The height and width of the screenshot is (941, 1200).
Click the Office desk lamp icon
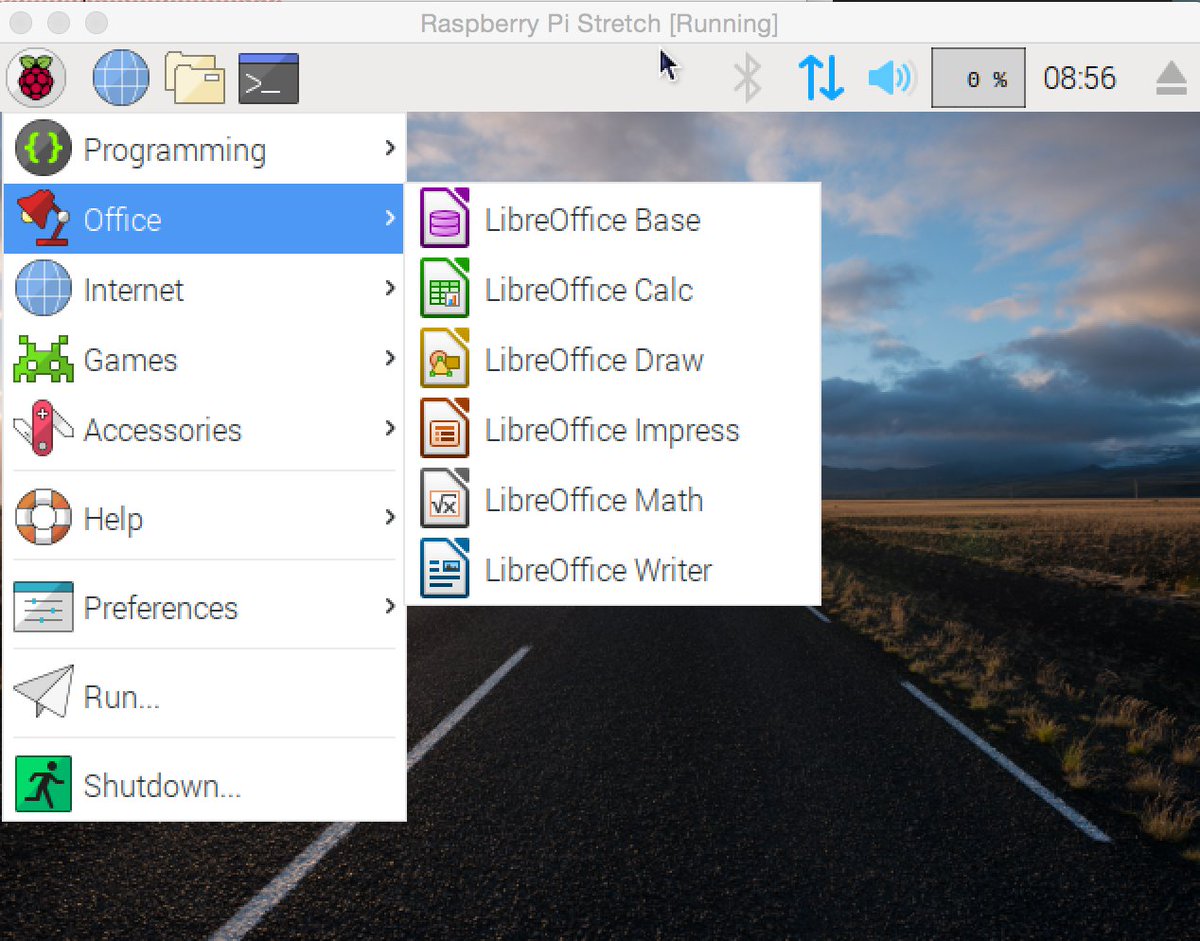(x=43, y=218)
